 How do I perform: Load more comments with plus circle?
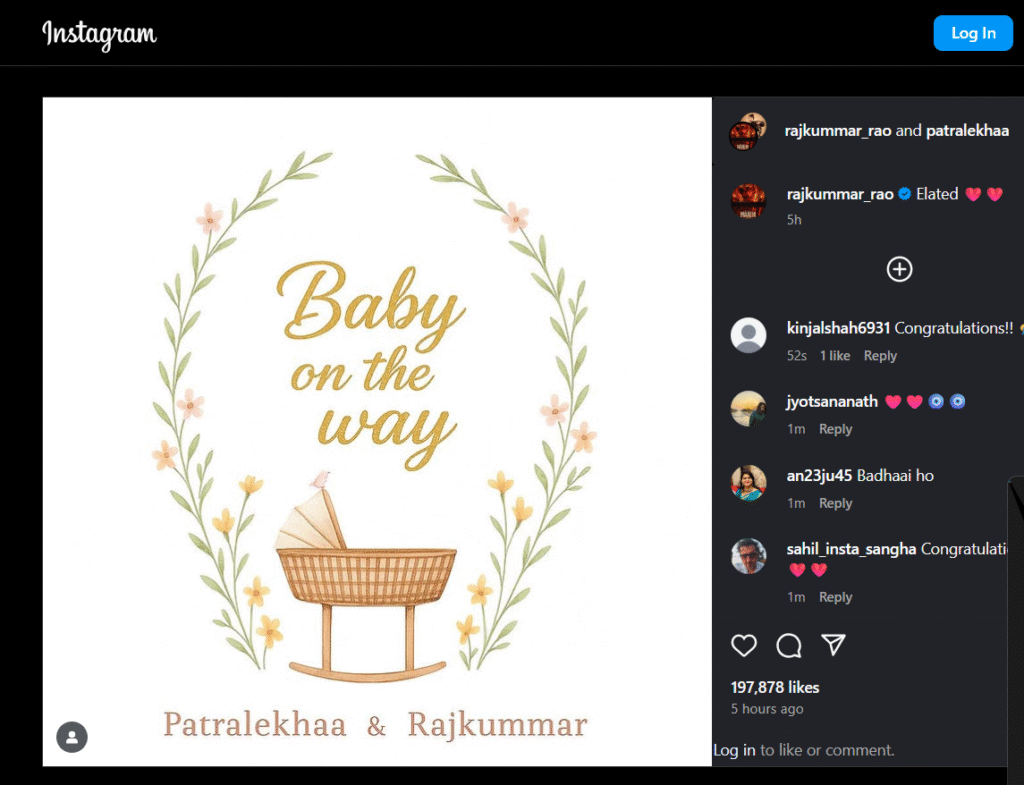pyautogui.click(x=899, y=269)
